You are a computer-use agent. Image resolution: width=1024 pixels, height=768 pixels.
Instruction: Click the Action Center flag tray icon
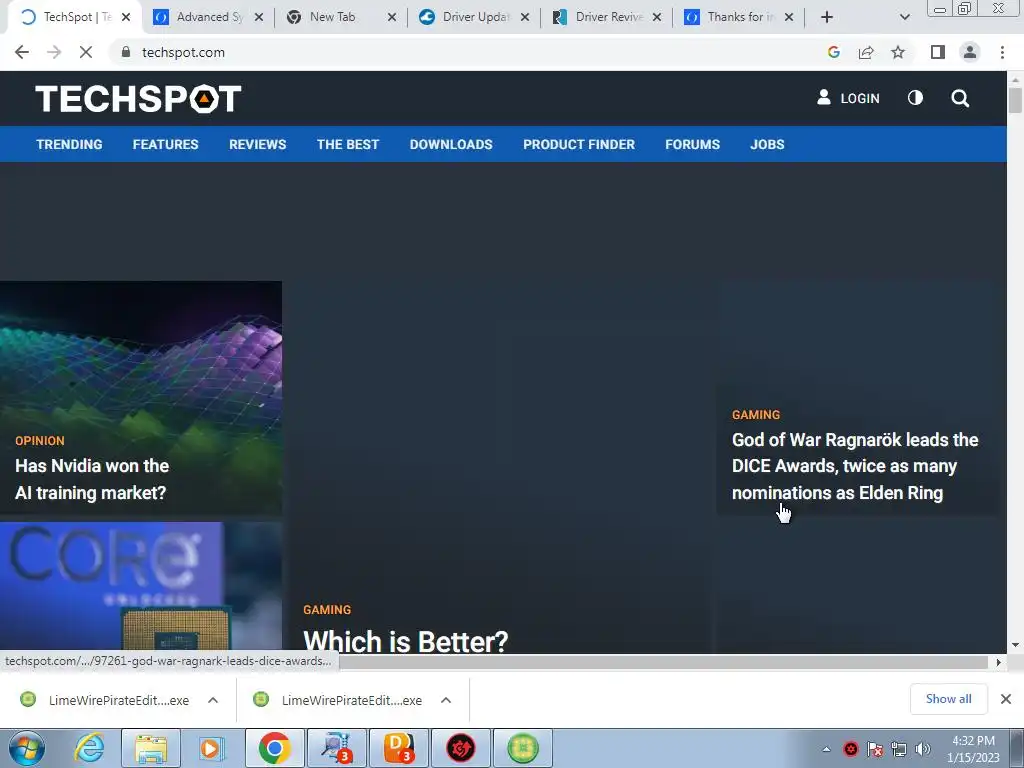point(874,749)
